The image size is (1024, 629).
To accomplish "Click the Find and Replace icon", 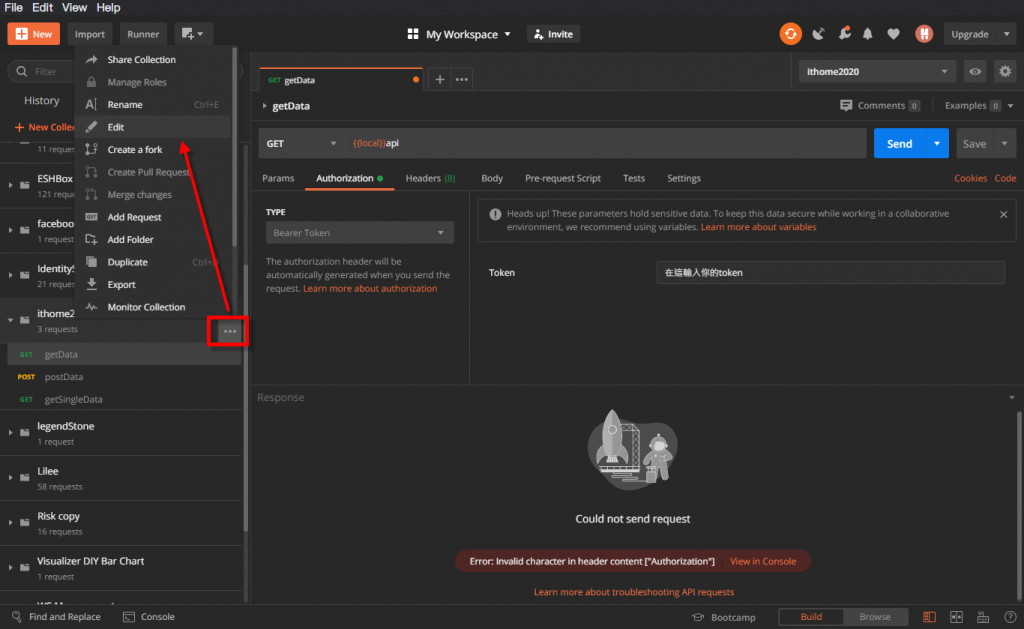I will click(17, 617).
